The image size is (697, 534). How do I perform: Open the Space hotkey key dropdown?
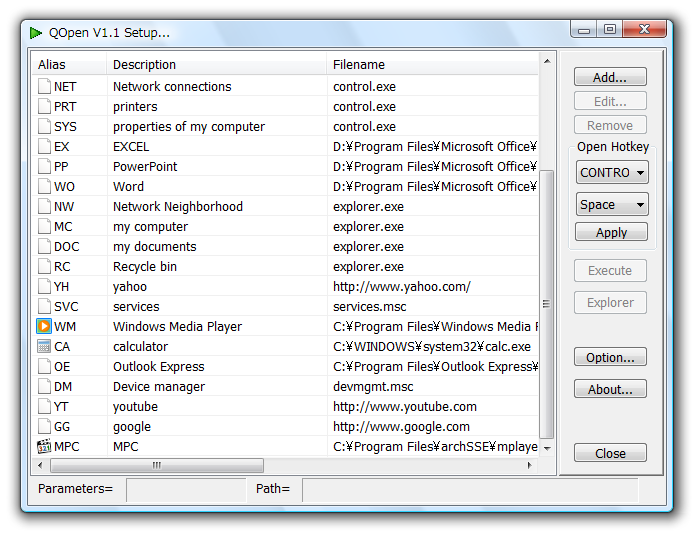612,205
